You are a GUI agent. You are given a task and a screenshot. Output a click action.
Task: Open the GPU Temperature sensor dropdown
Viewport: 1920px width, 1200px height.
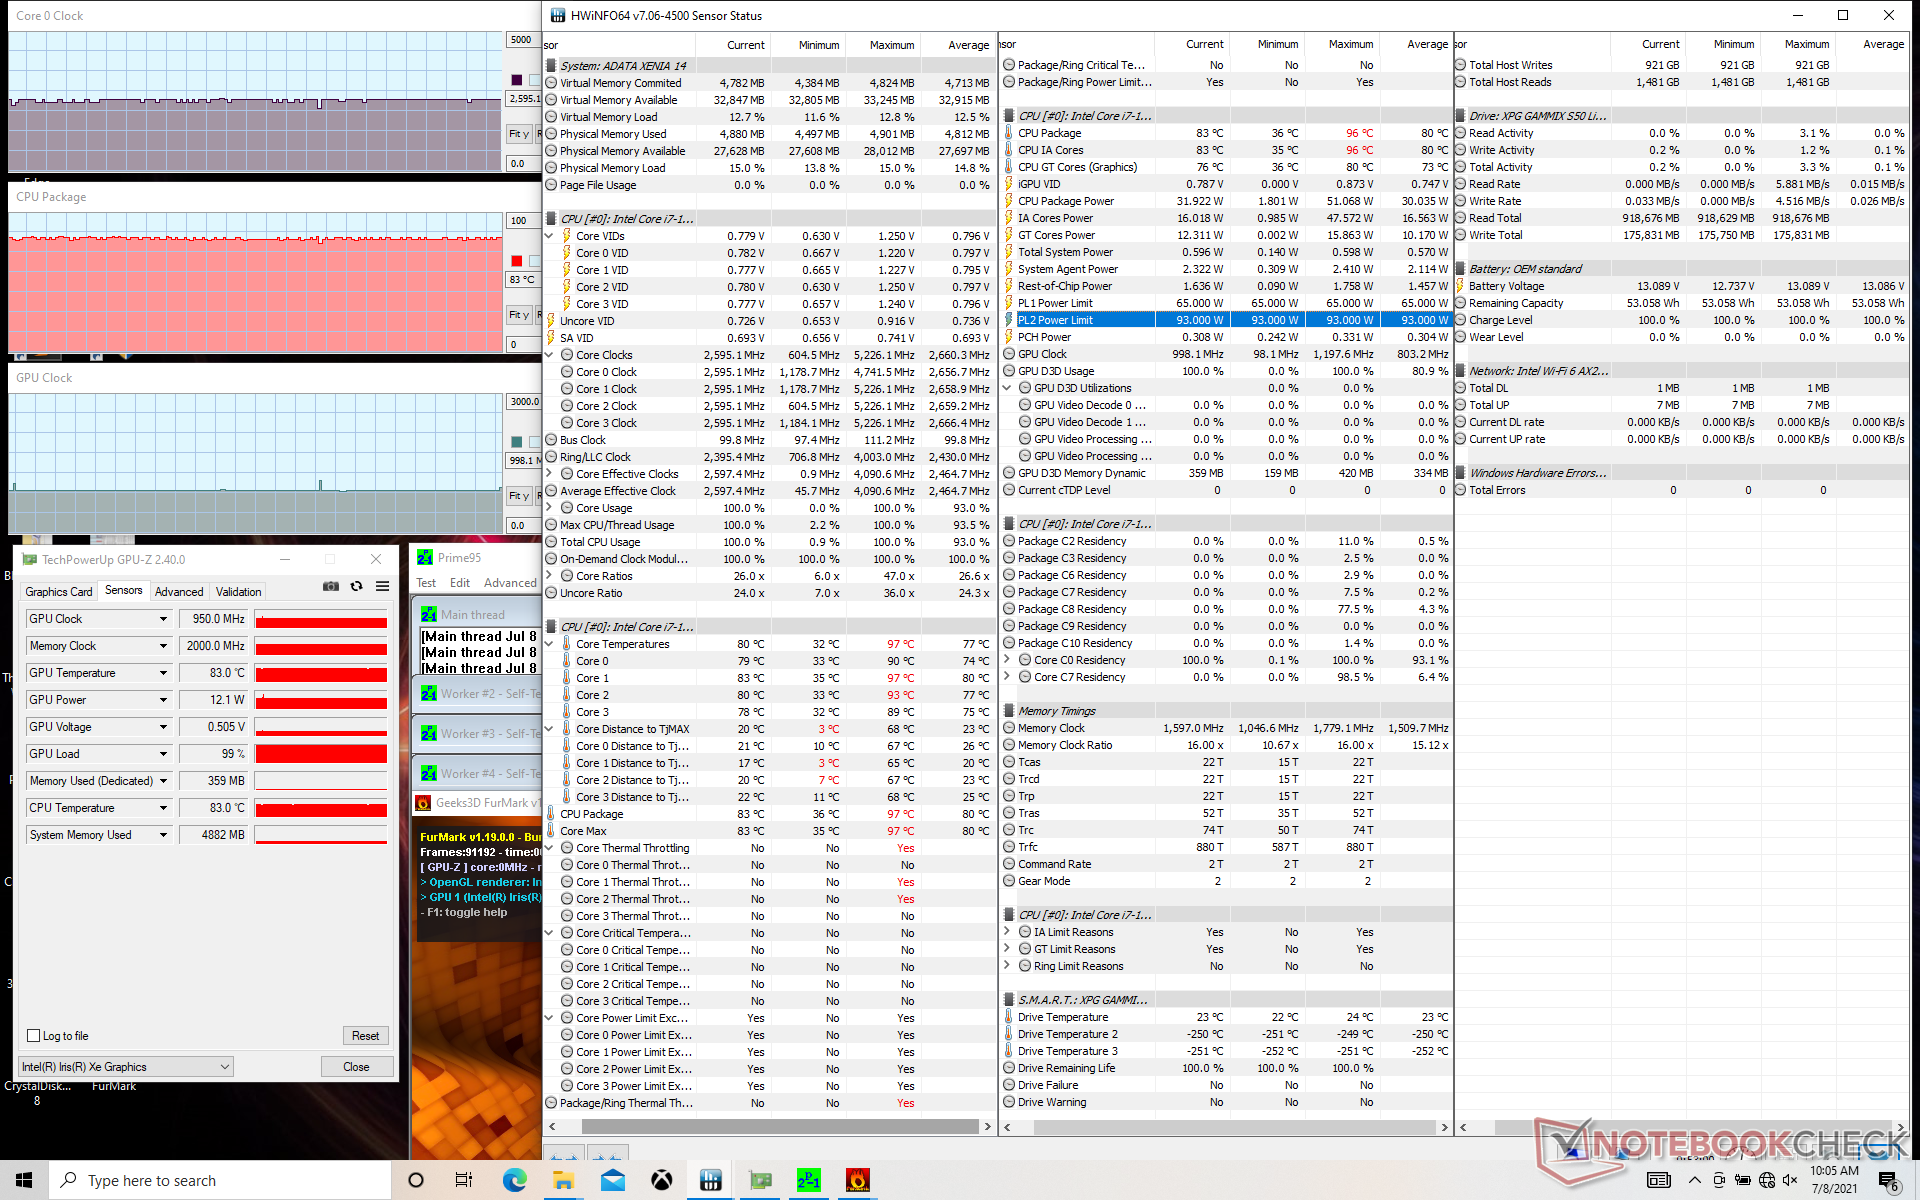click(163, 673)
